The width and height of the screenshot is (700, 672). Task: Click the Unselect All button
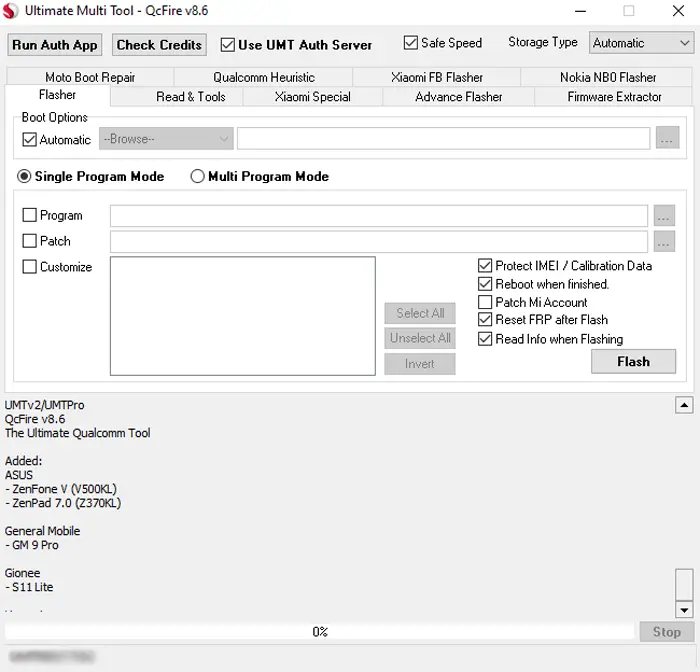(x=420, y=338)
